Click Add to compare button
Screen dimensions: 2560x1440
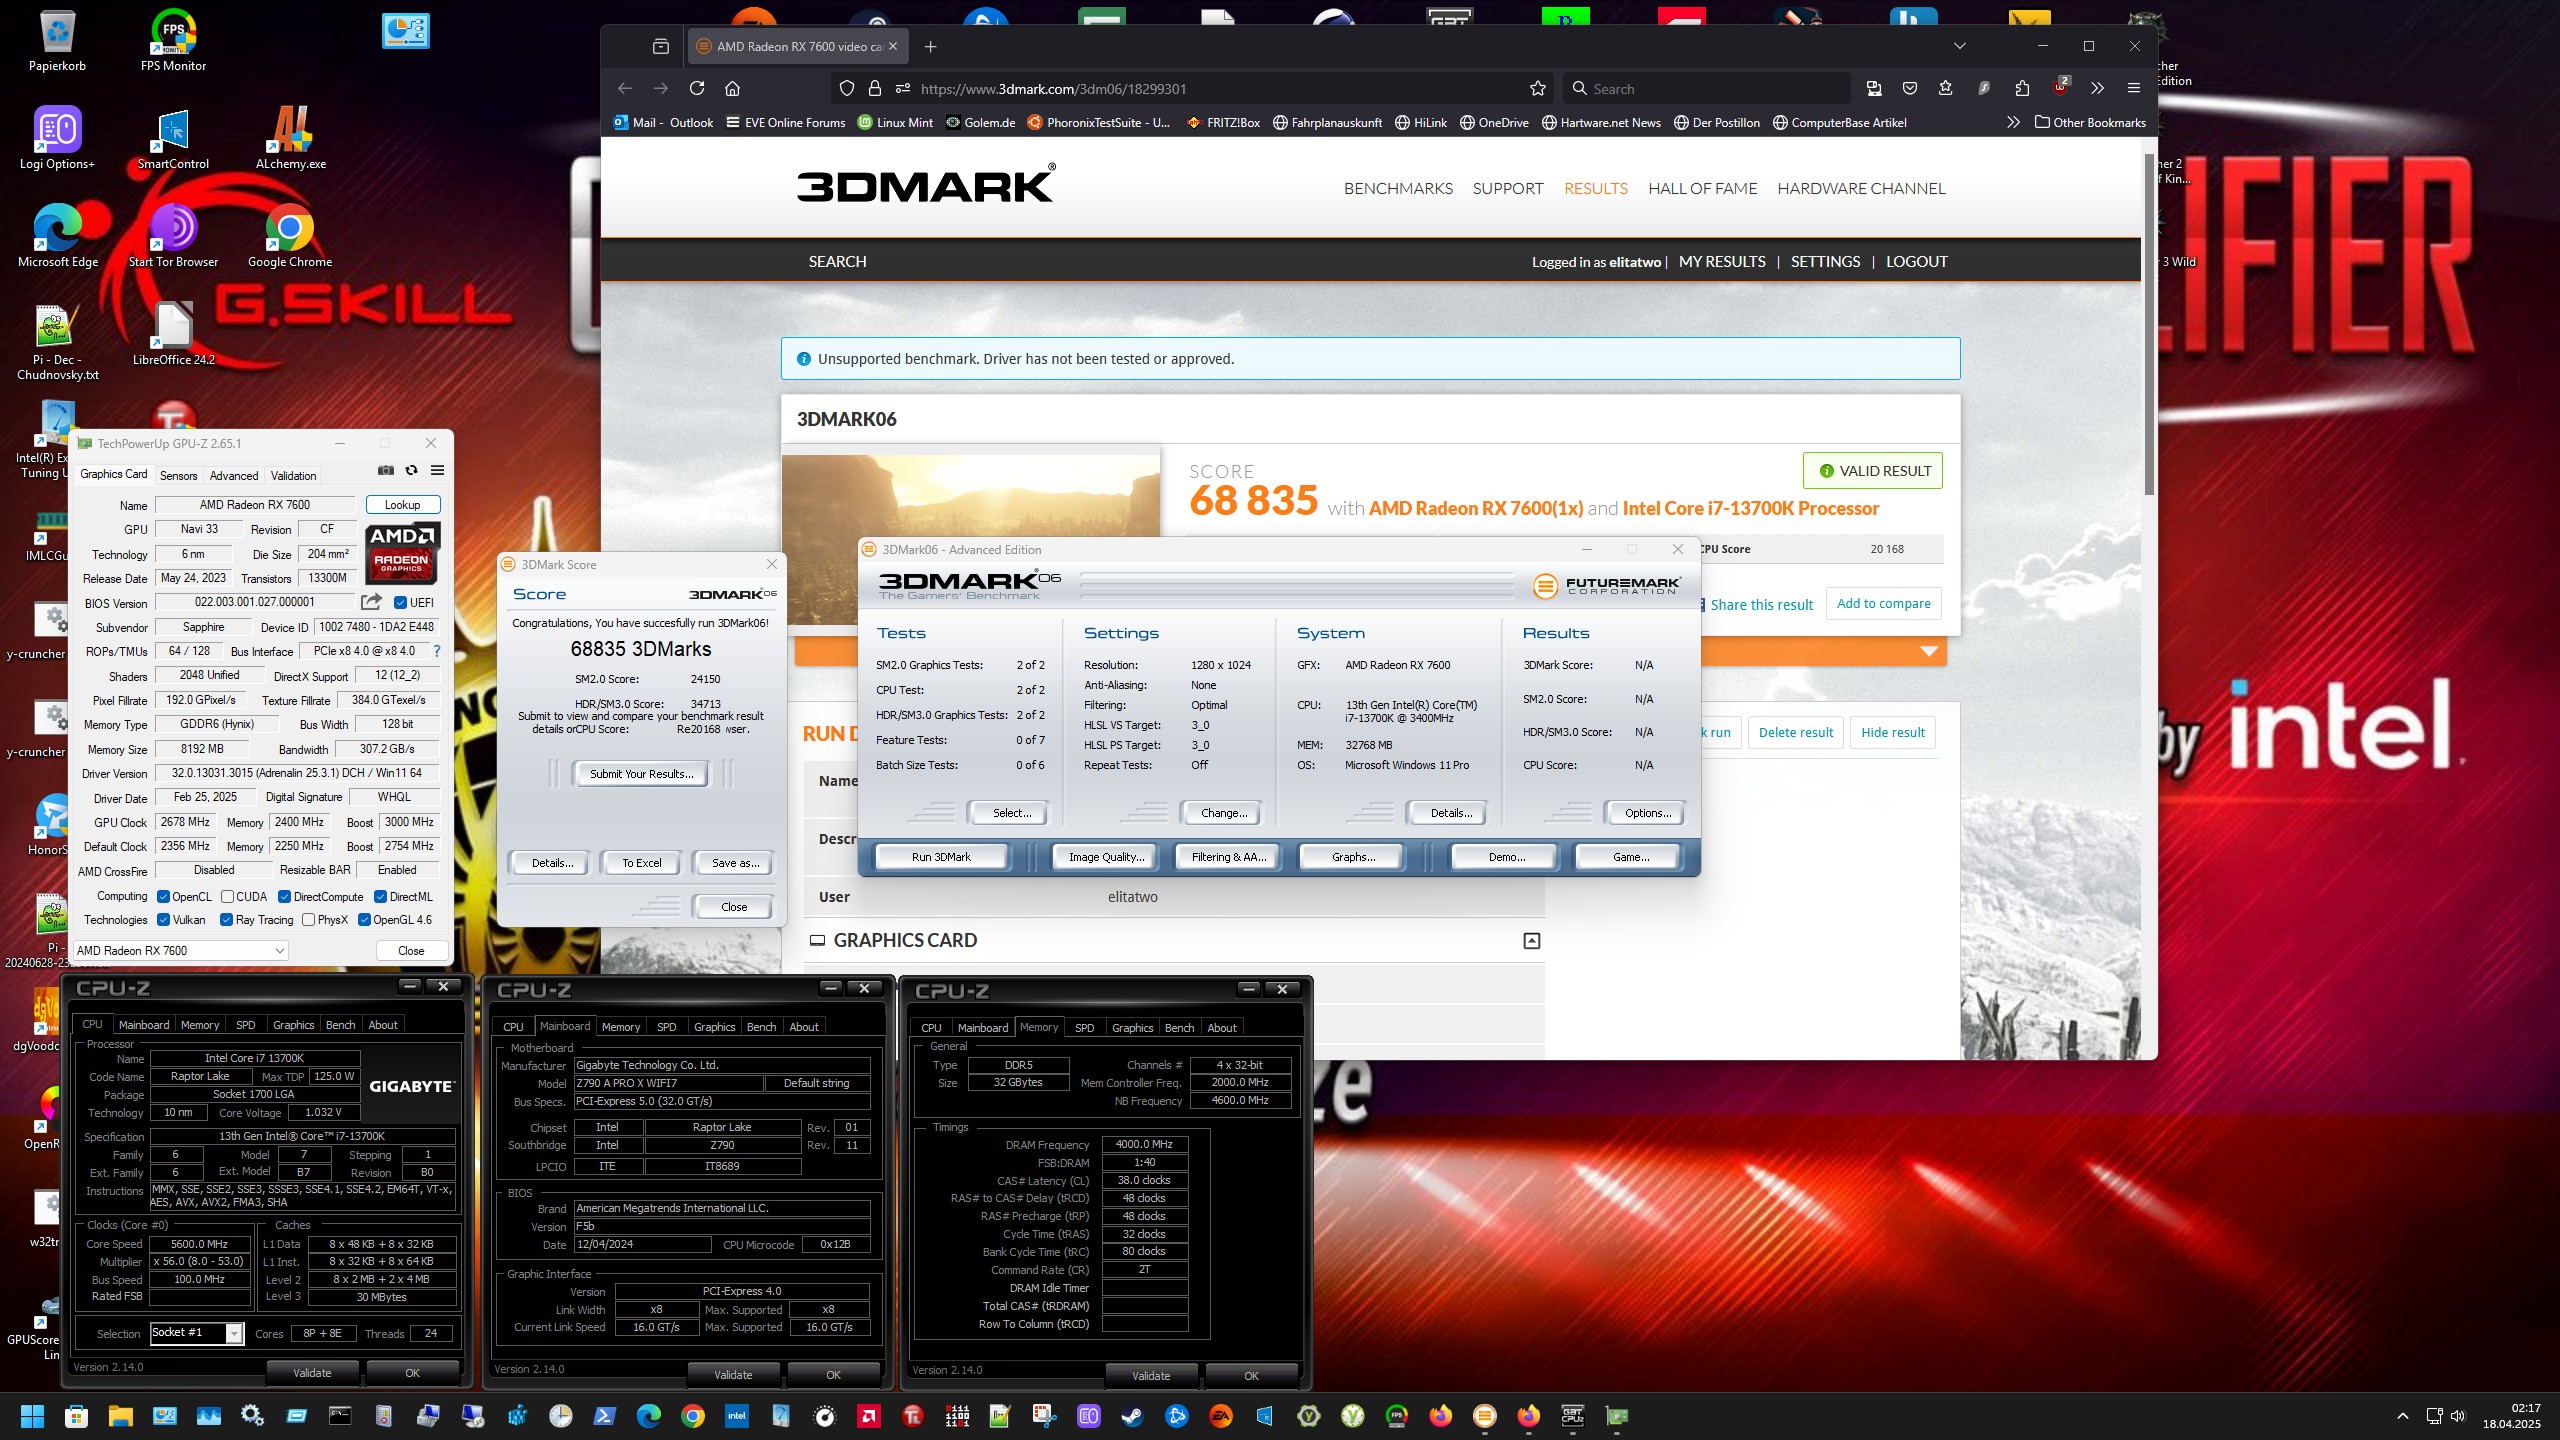[1883, 603]
